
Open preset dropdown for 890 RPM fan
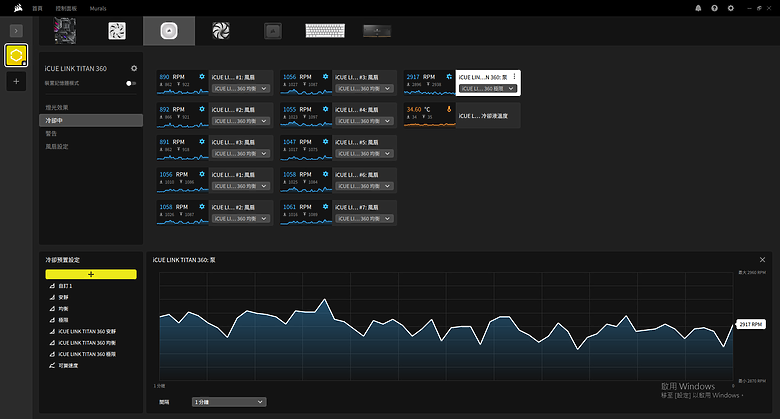241,88
